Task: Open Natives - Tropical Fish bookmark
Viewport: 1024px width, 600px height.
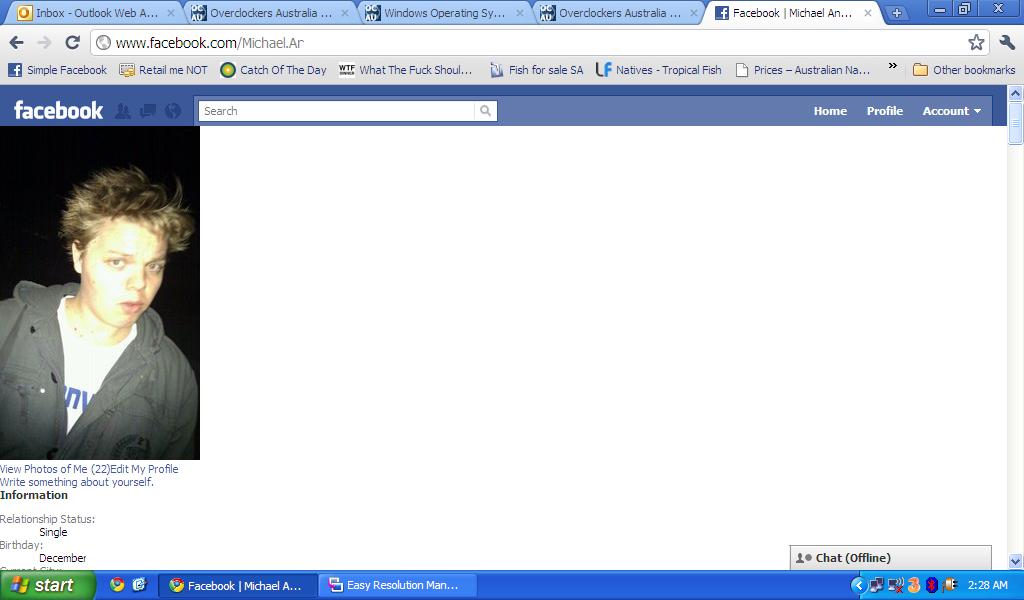Action: tap(659, 70)
